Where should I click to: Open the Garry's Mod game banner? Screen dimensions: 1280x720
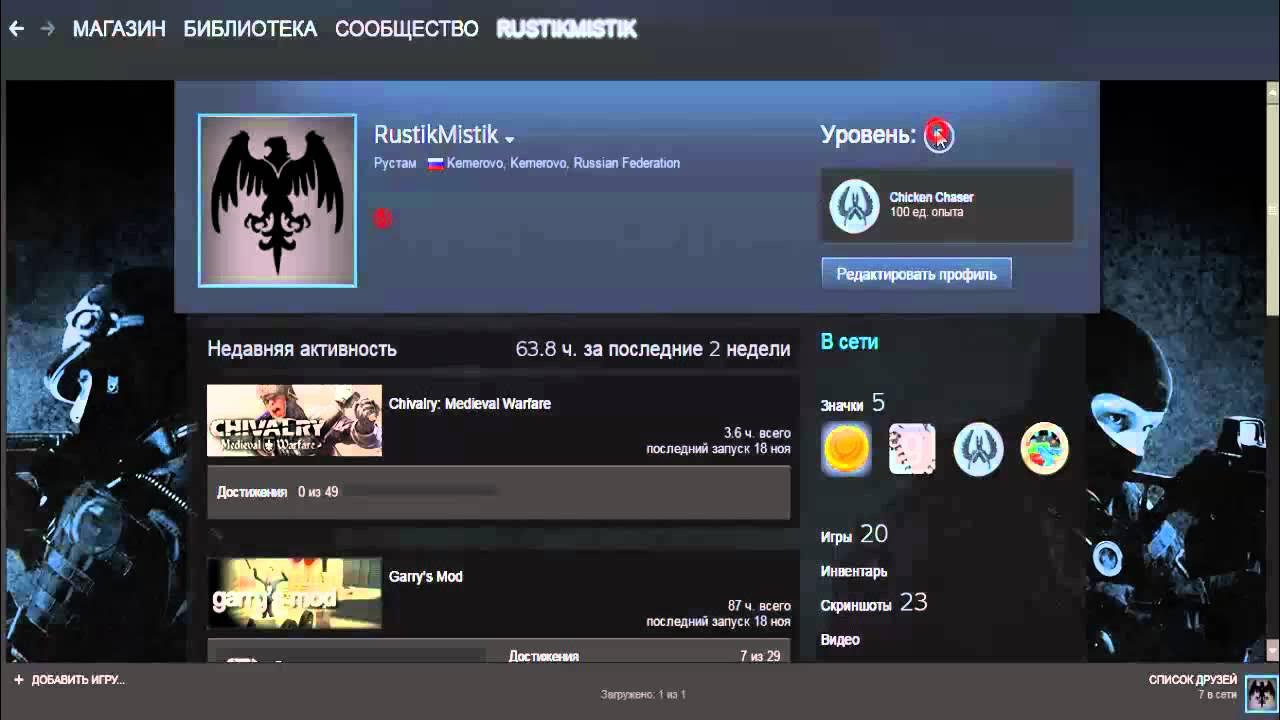tap(294, 593)
